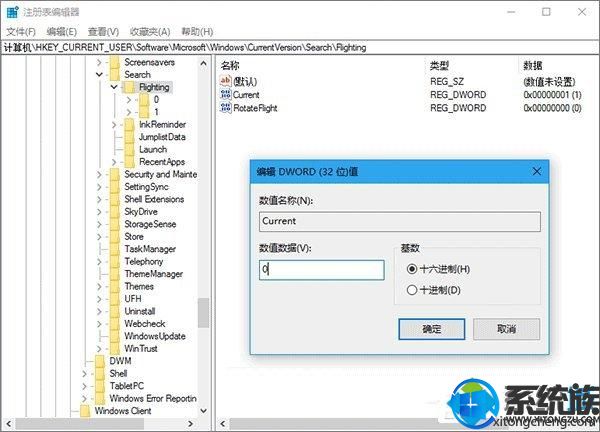Open the 编辑(E) menu
This screenshot has height=432, width=600.
click(62, 32)
